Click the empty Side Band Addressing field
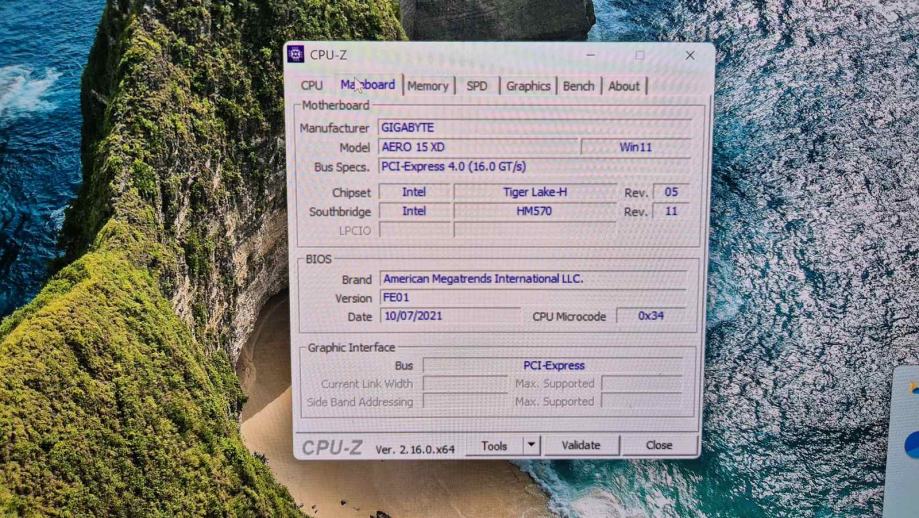The width and height of the screenshot is (919, 518). tap(465, 402)
